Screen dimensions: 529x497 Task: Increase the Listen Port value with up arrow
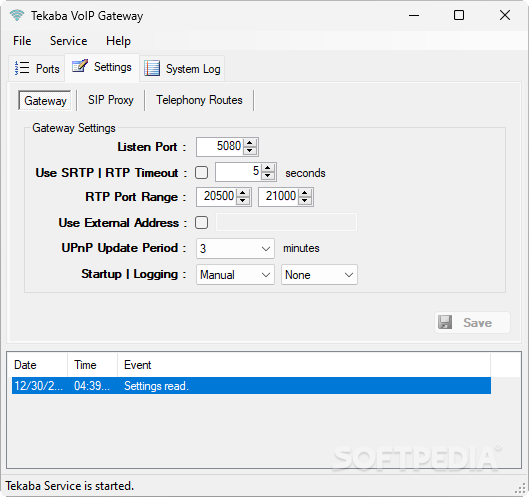(x=250, y=143)
